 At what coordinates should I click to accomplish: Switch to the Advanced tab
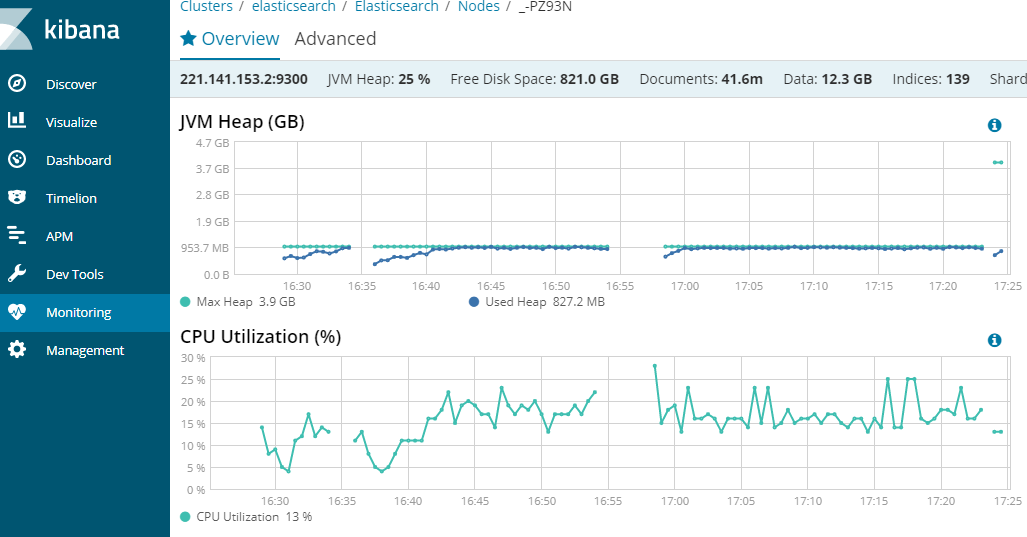pos(335,39)
